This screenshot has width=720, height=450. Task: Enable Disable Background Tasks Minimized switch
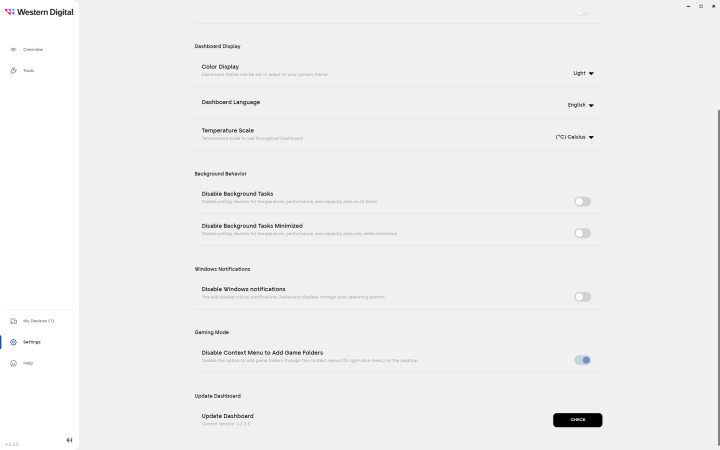coord(582,233)
